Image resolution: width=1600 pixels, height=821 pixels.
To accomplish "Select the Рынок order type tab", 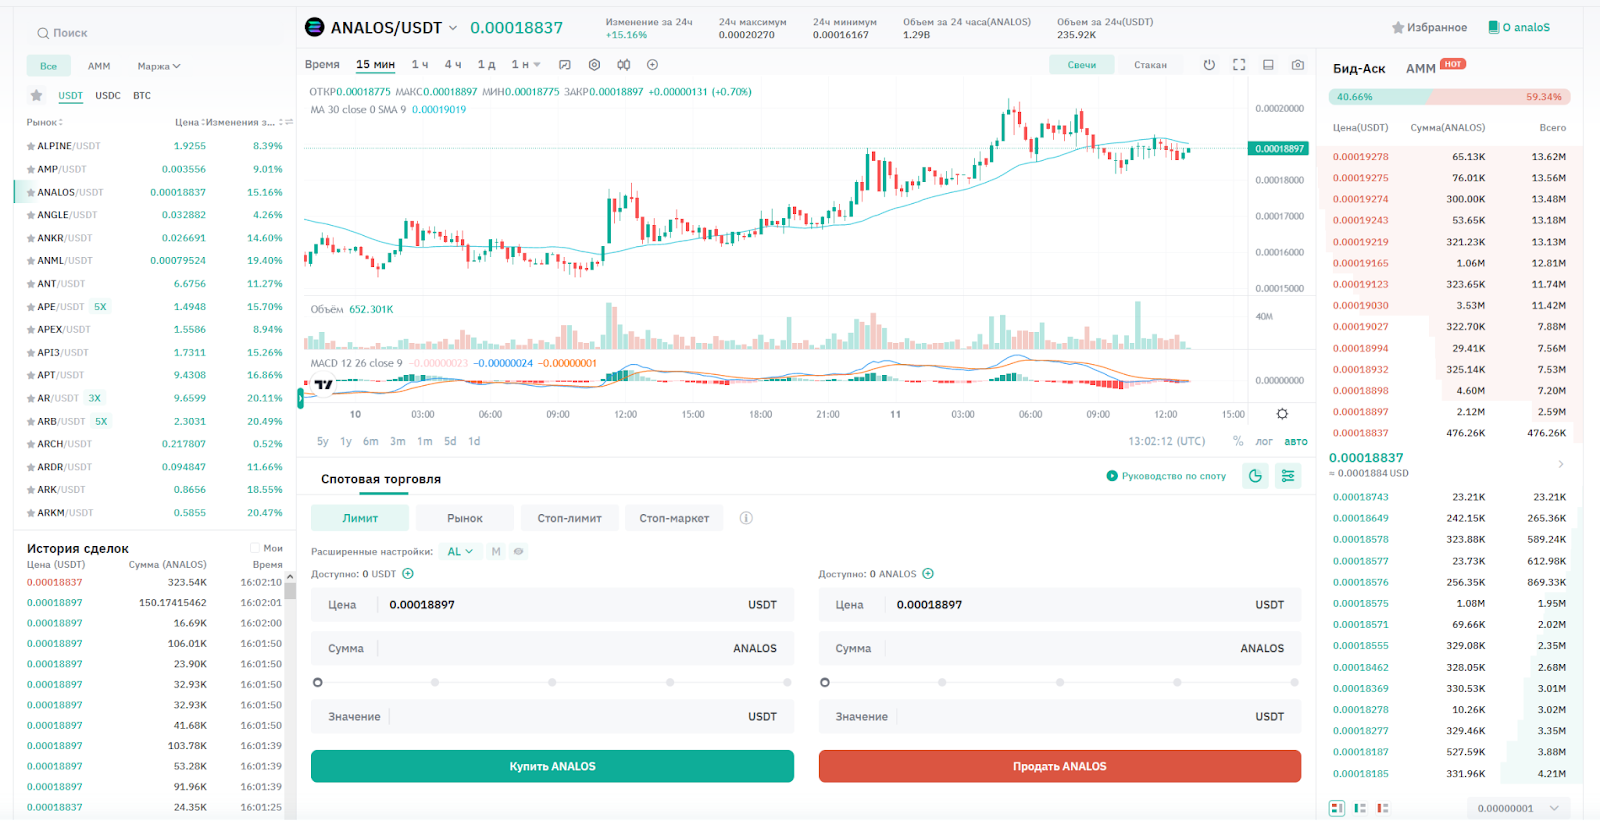I will coord(465,518).
